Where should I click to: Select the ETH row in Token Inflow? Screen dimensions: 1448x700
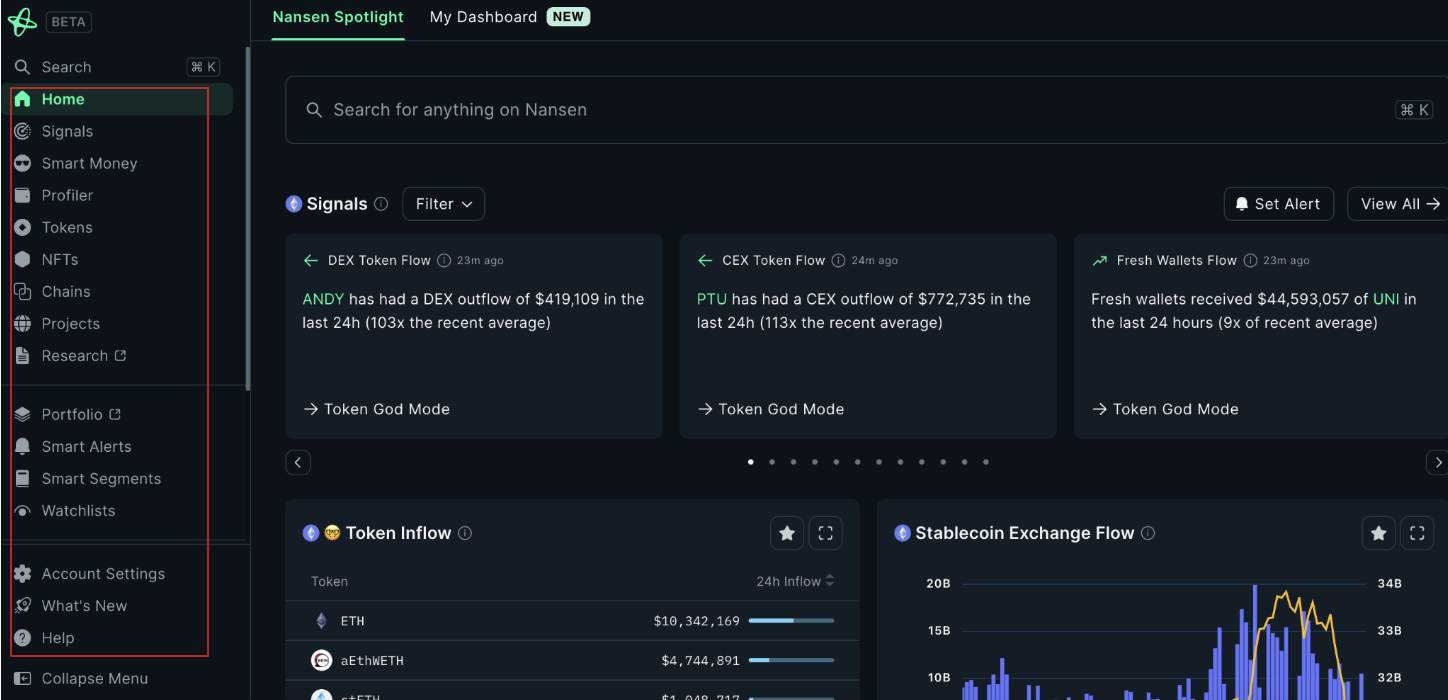click(x=572, y=621)
